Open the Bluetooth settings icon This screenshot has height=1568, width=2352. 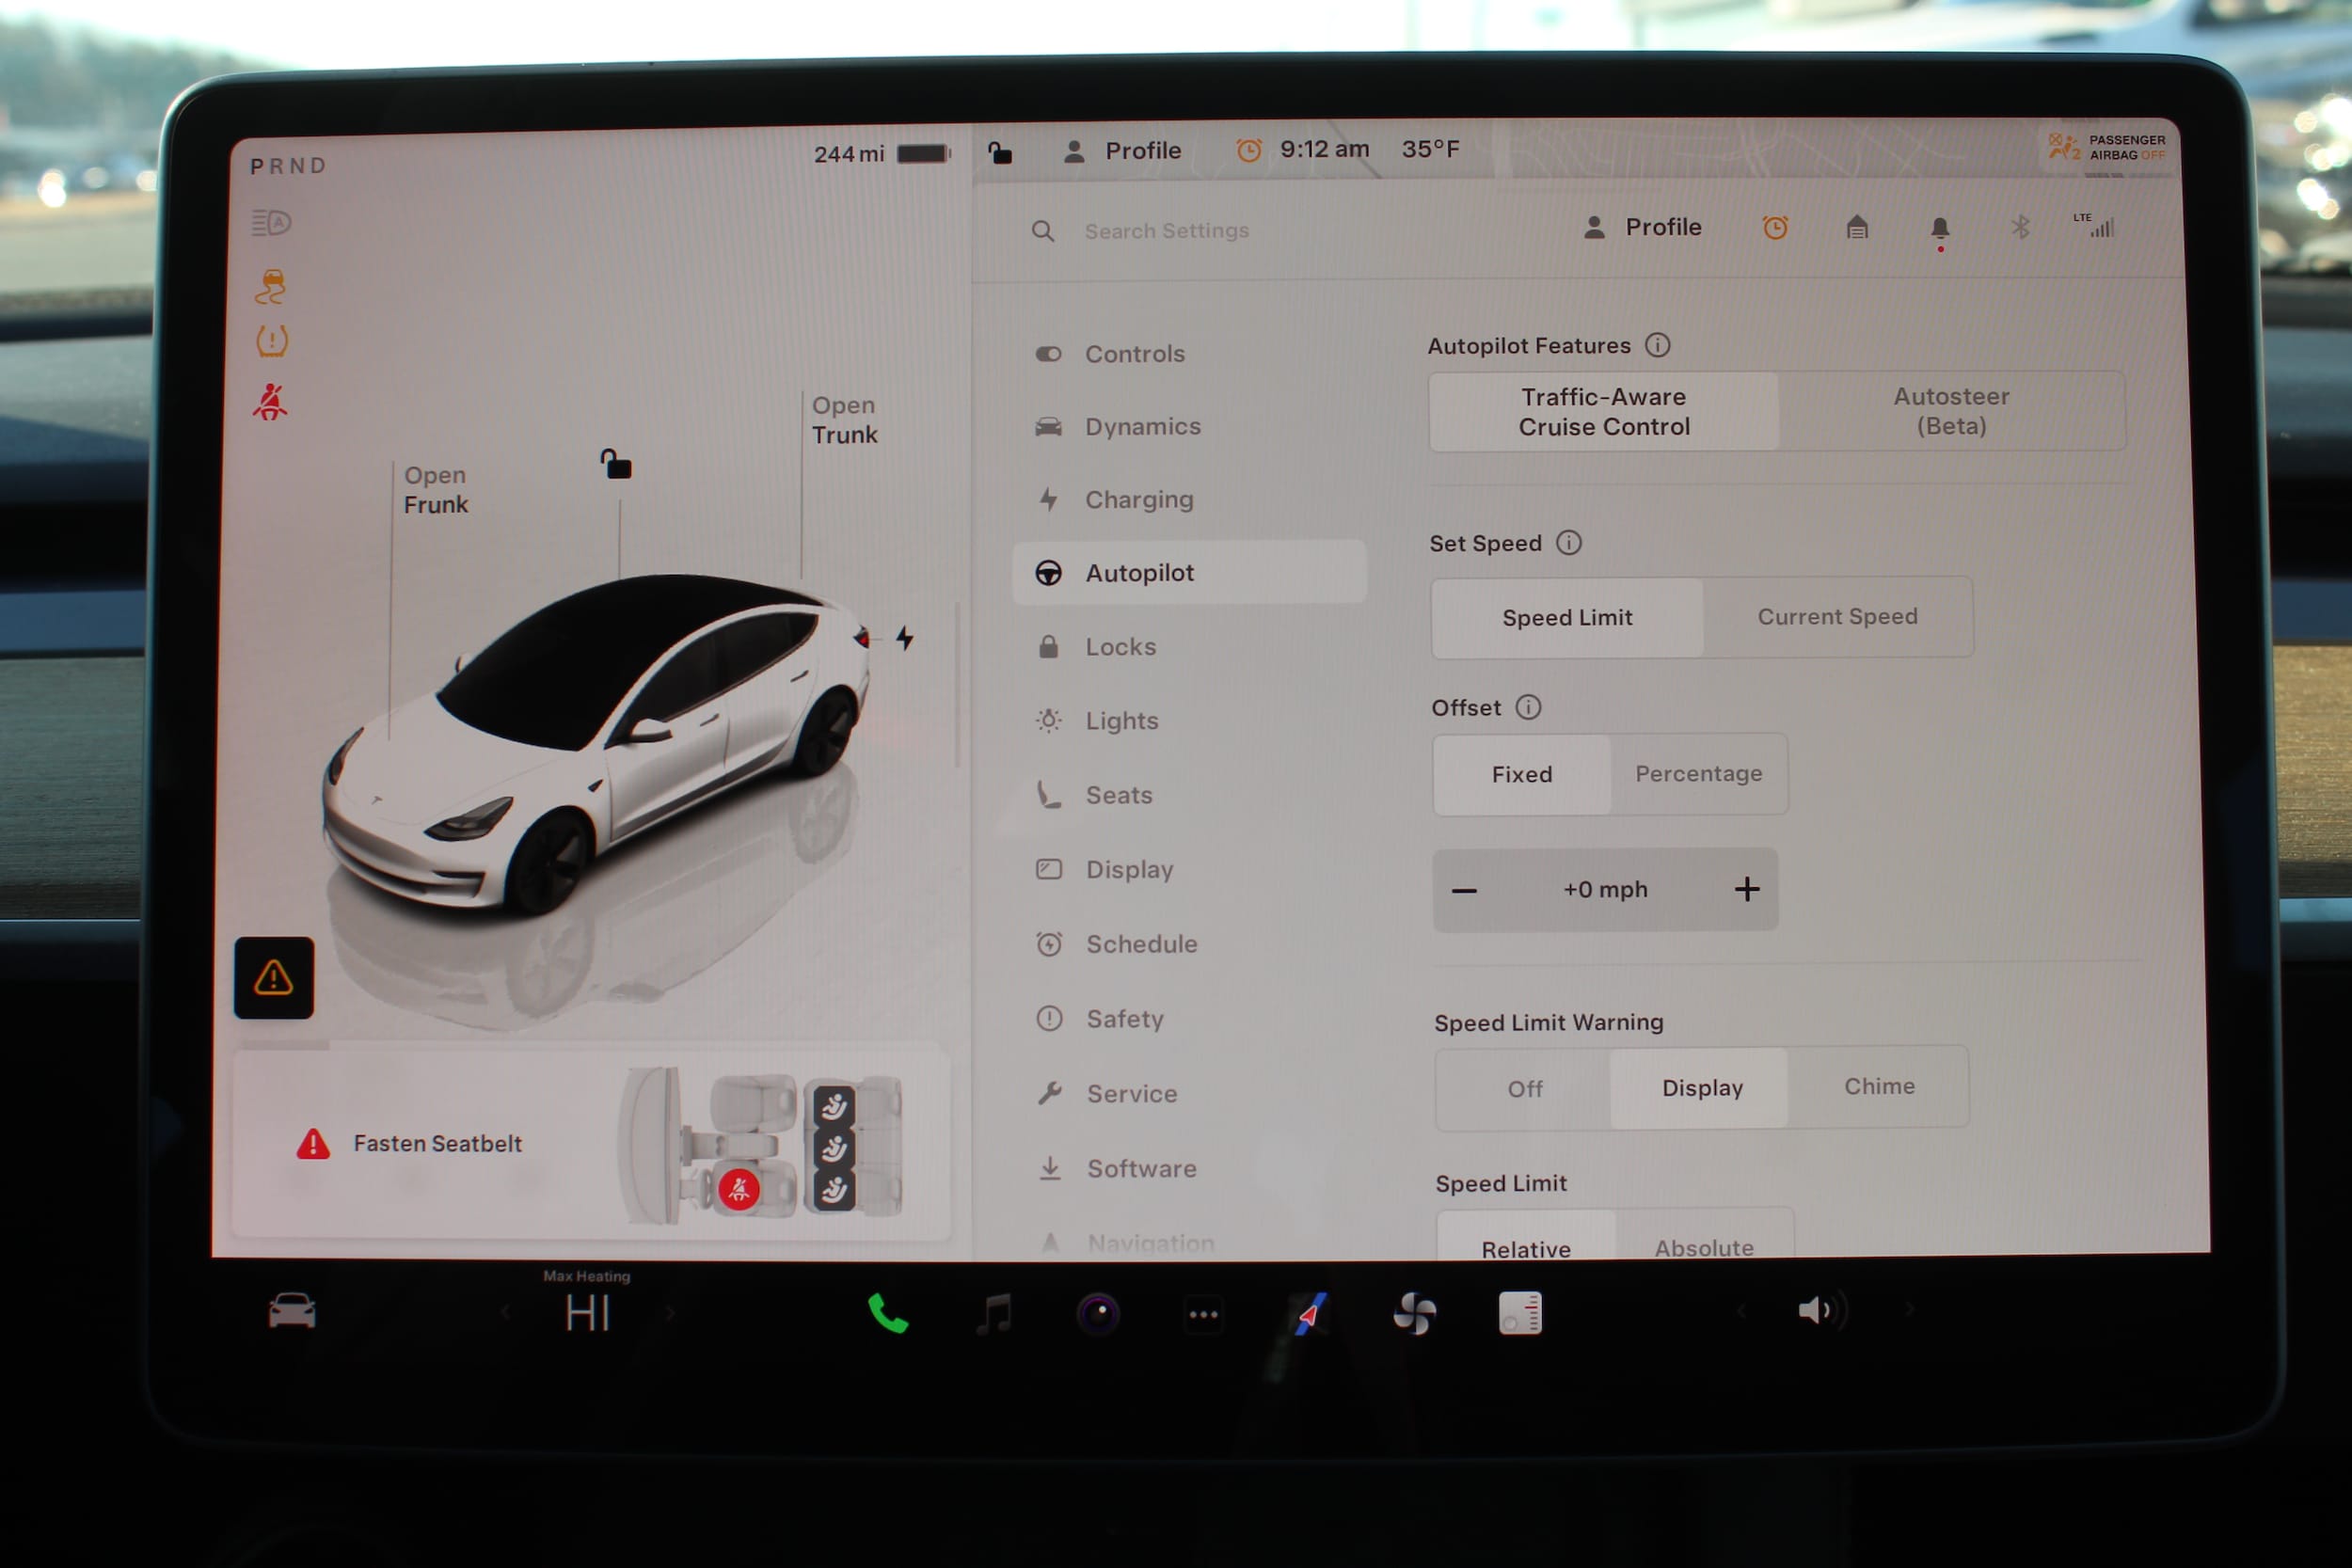2020,228
